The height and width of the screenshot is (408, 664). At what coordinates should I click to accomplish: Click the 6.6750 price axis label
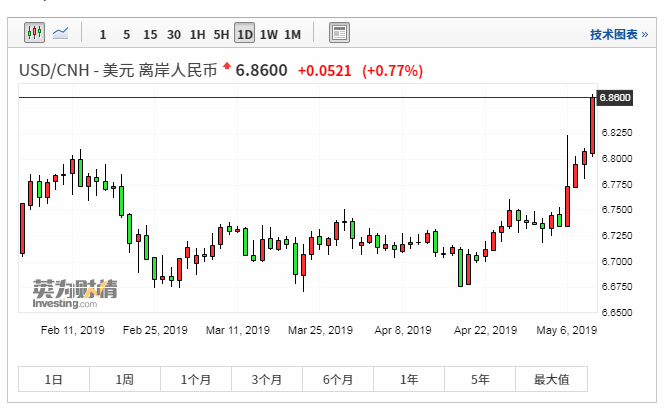pyautogui.click(x=617, y=287)
